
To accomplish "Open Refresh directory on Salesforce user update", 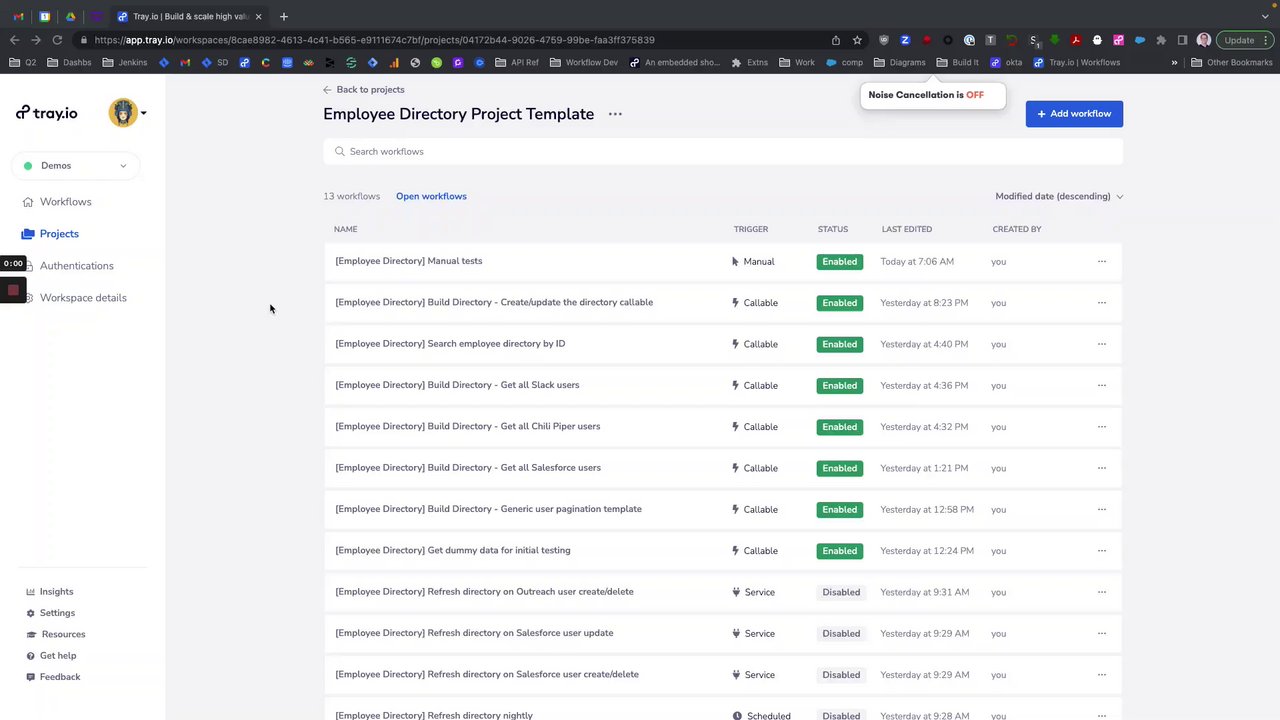I will [474, 633].
